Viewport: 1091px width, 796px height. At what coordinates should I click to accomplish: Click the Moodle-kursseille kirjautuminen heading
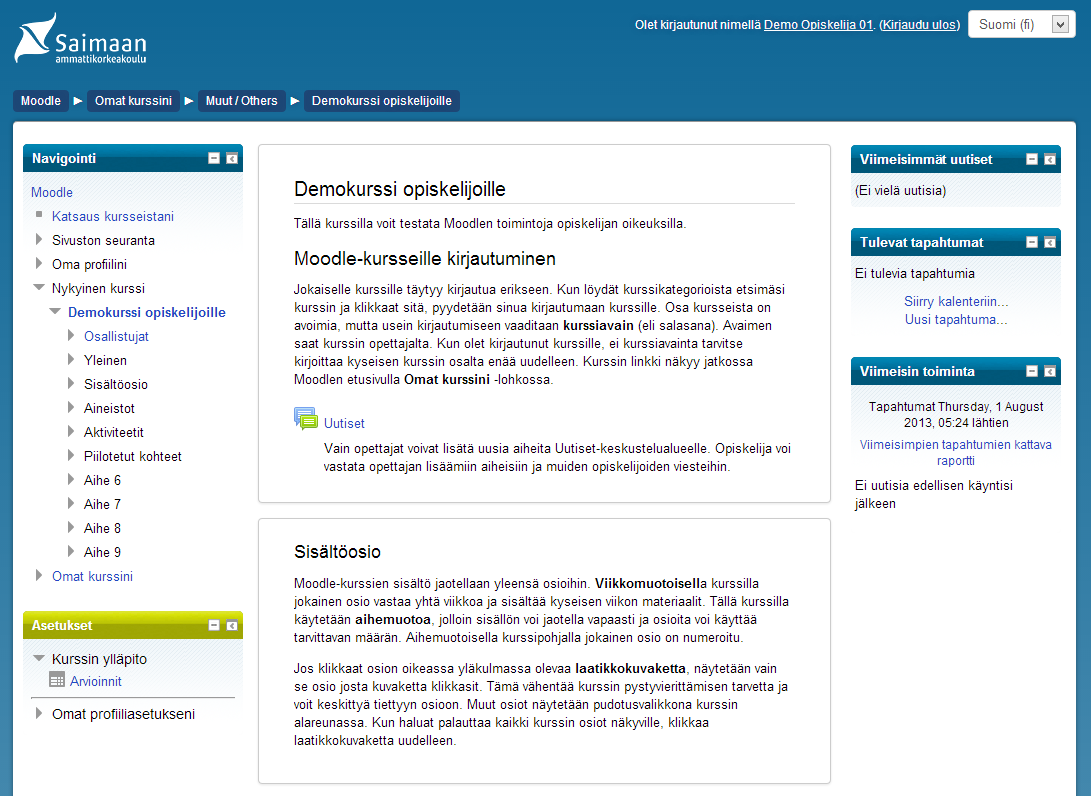(x=424, y=259)
